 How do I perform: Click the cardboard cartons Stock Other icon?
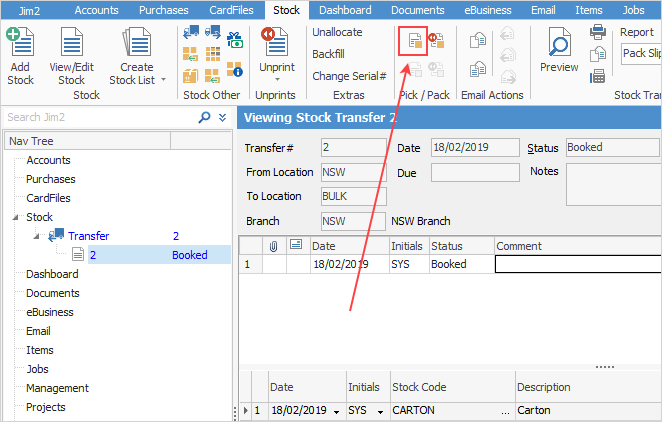(x=190, y=76)
